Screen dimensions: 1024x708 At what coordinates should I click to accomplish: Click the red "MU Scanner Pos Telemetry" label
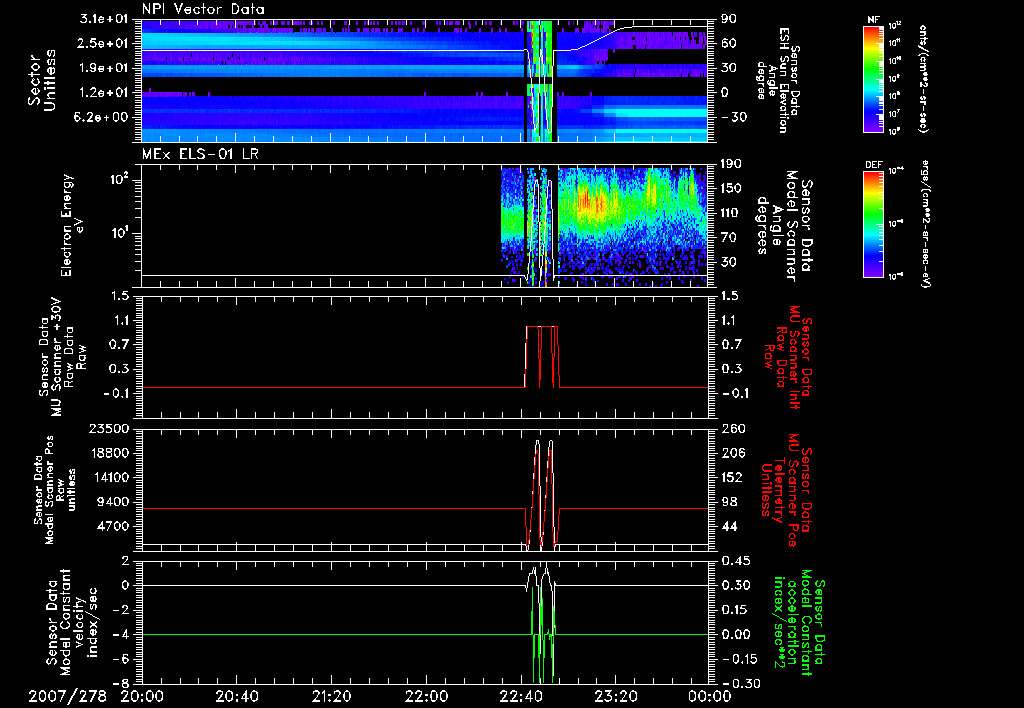pyautogui.click(x=787, y=490)
